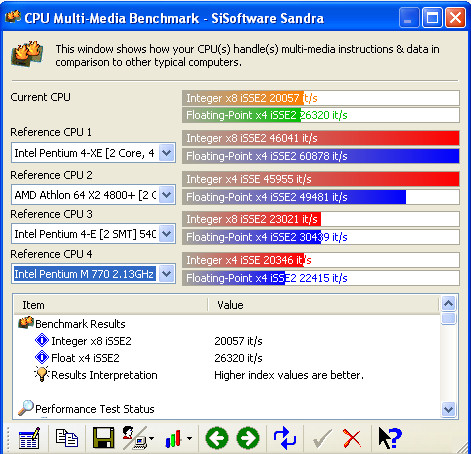Click scroll up arrow in results list
The image size is (471, 454).
(448, 303)
